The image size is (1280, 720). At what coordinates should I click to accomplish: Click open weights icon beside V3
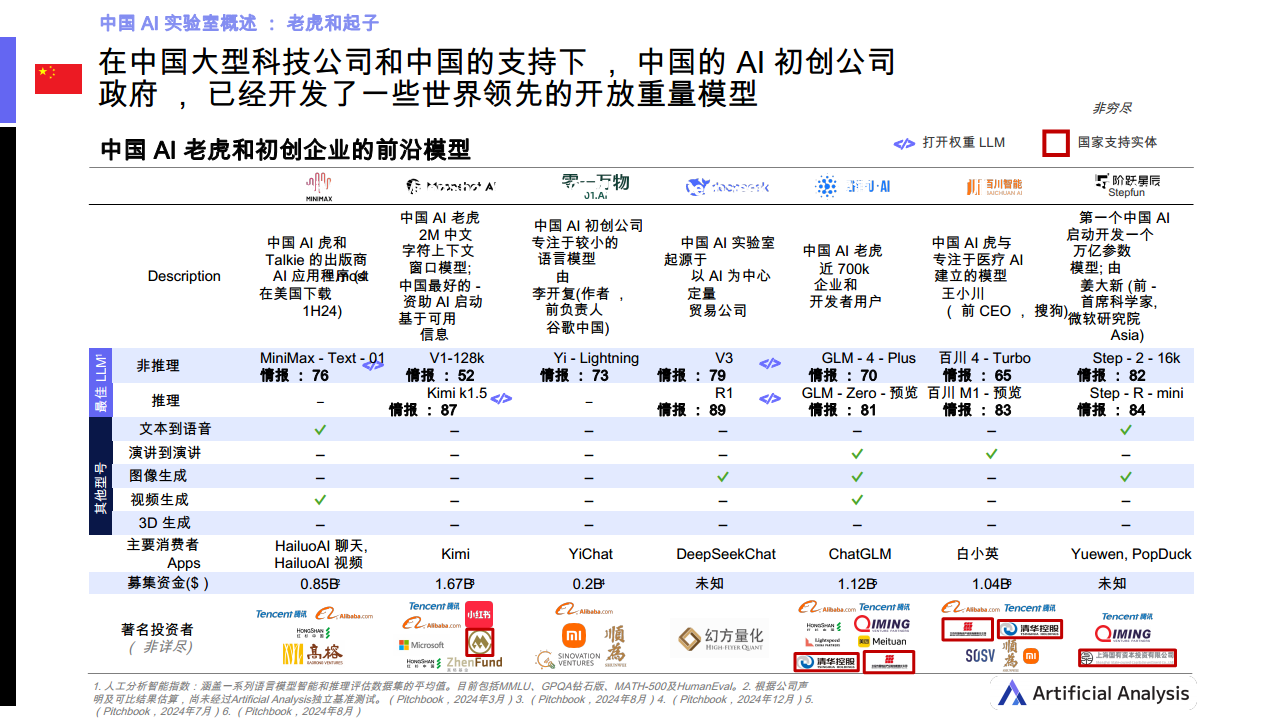769,364
